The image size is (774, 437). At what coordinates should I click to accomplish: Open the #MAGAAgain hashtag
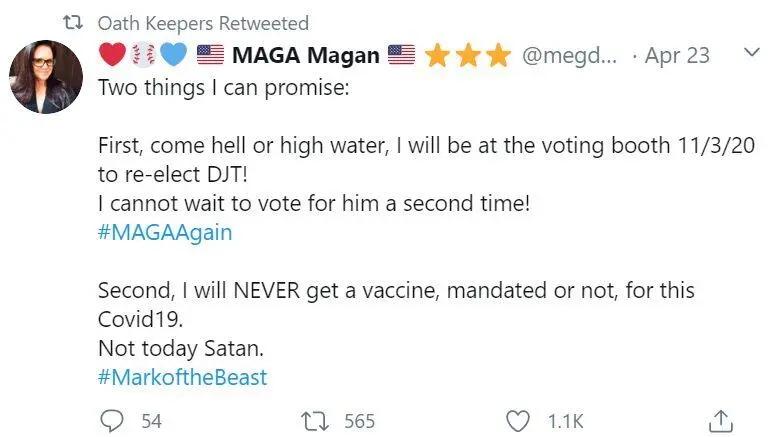tap(165, 232)
